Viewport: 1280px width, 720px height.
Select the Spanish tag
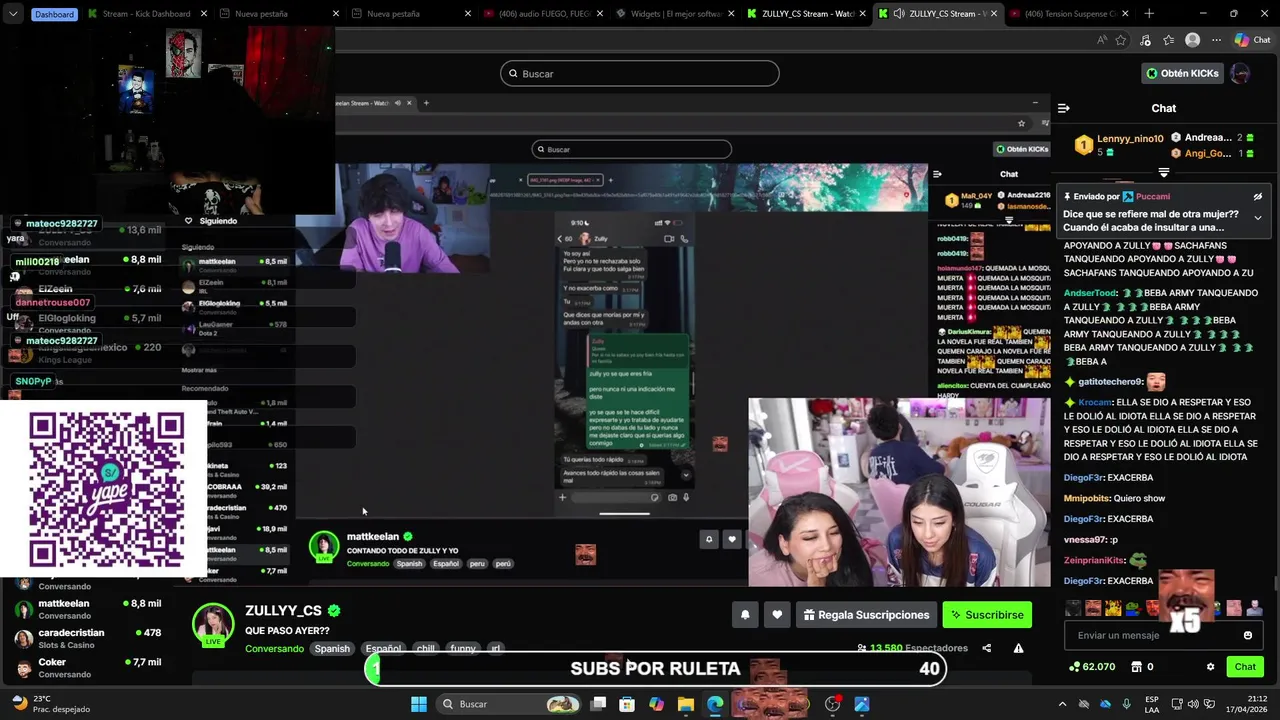point(332,649)
